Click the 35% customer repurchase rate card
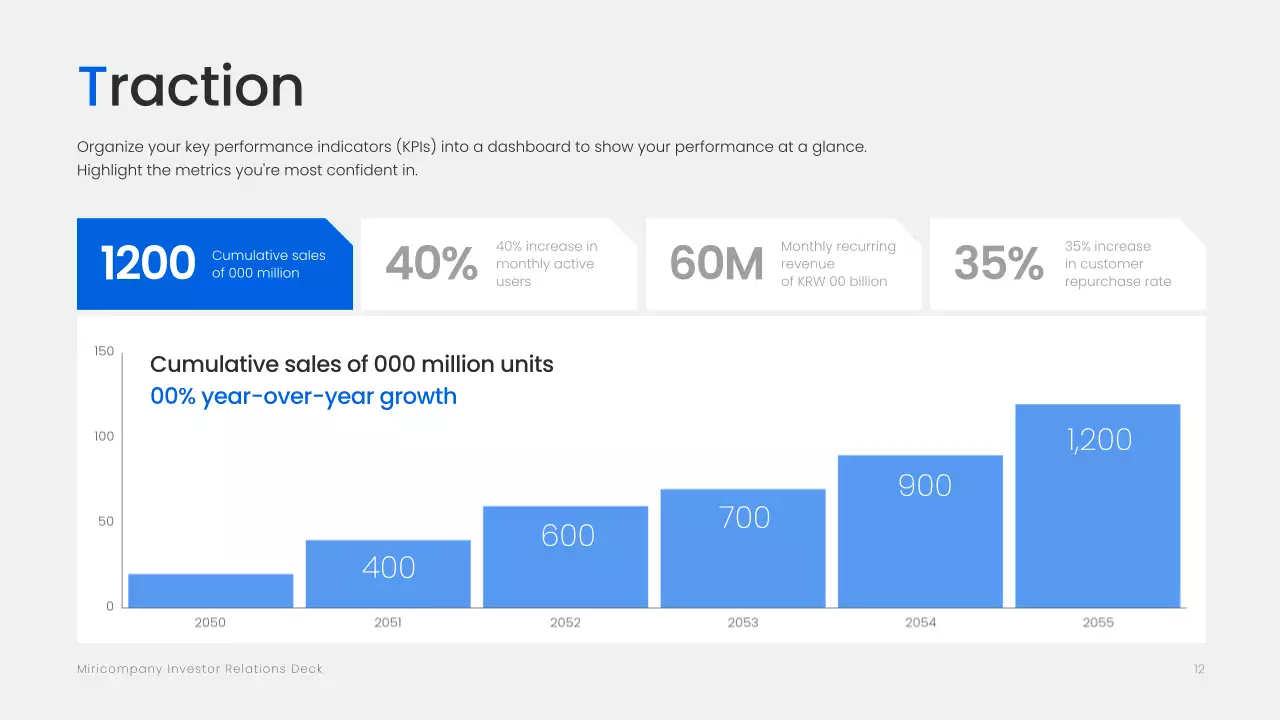The width and height of the screenshot is (1280, 720). (1065, 263)
